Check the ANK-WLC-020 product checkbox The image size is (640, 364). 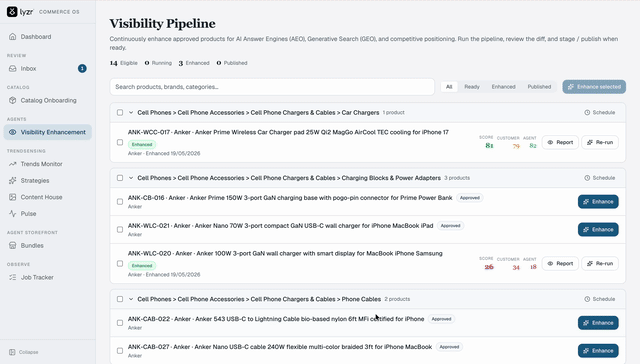120,264
